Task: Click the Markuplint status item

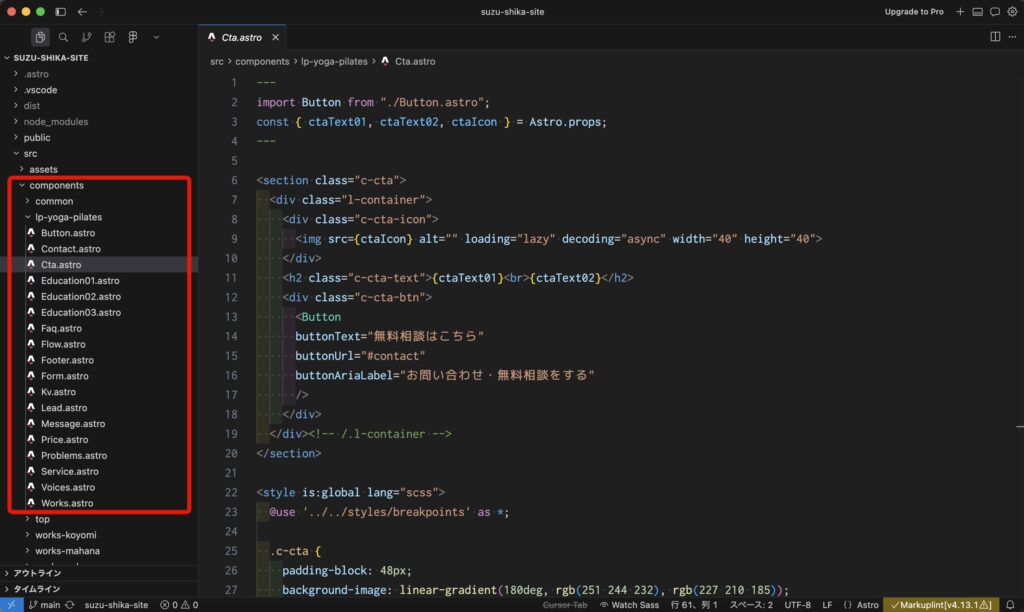Action: 941,605
